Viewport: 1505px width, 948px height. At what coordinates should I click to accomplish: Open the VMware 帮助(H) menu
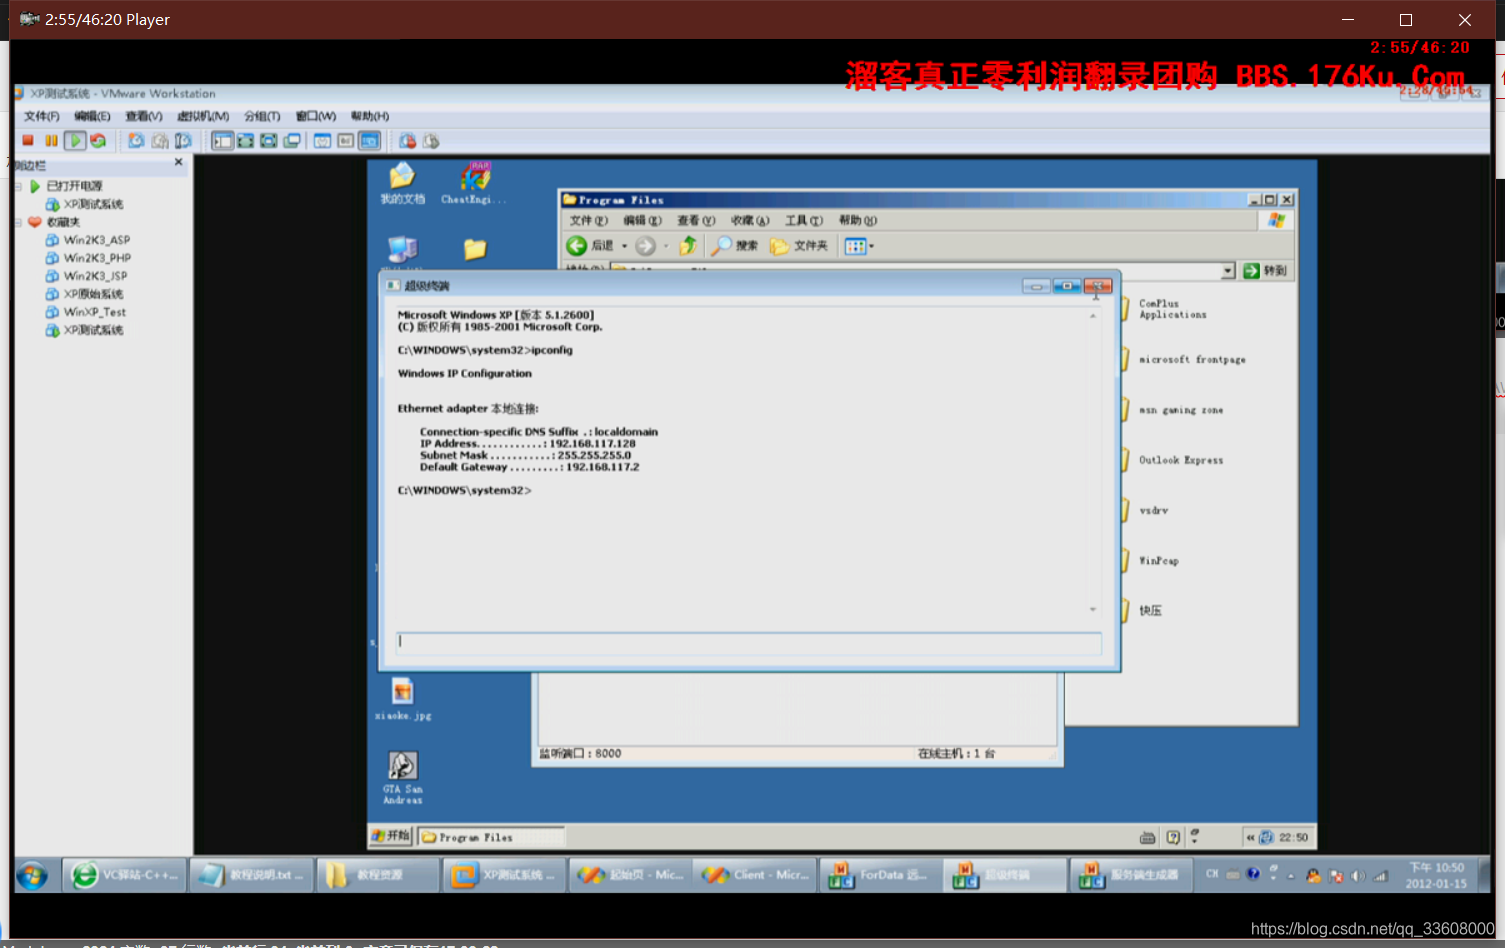pos(370,116)
